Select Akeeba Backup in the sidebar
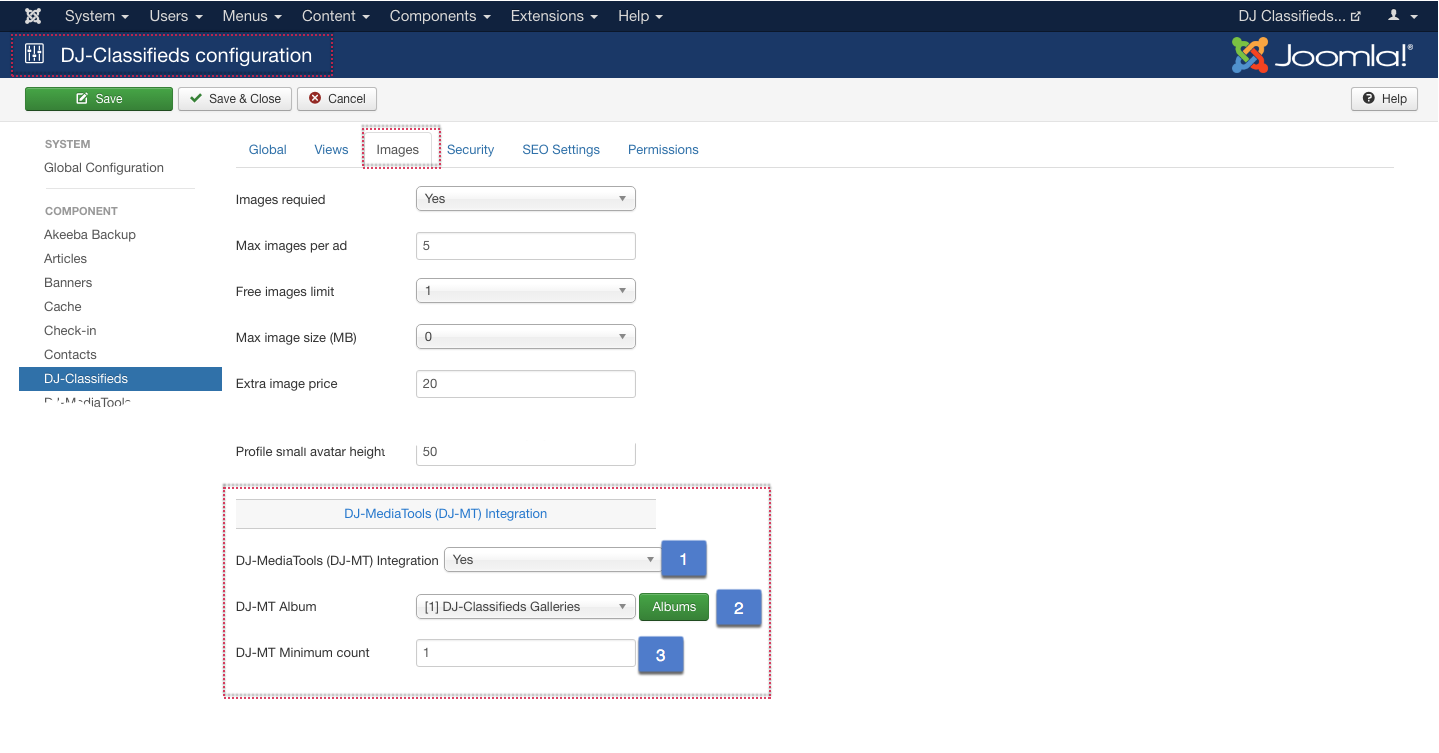This screenshot has height=753, width=1439. (90, 235)
